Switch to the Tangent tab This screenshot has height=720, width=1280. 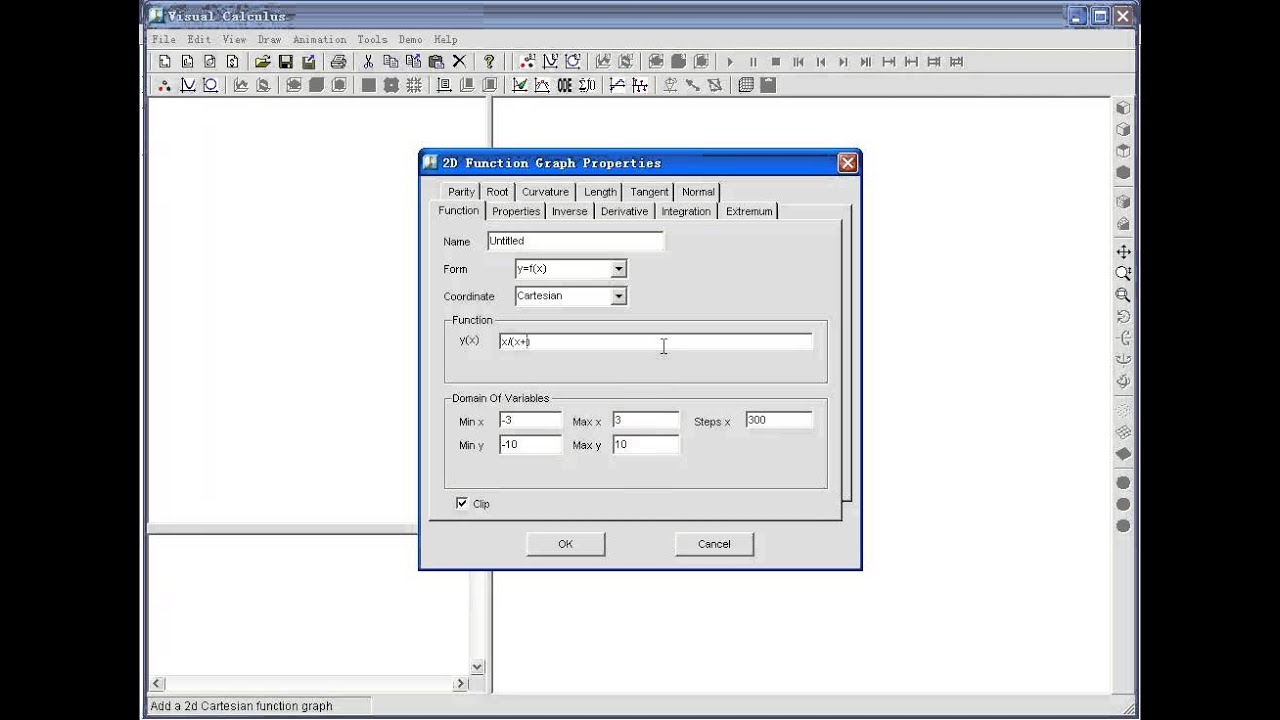[649, 192]
